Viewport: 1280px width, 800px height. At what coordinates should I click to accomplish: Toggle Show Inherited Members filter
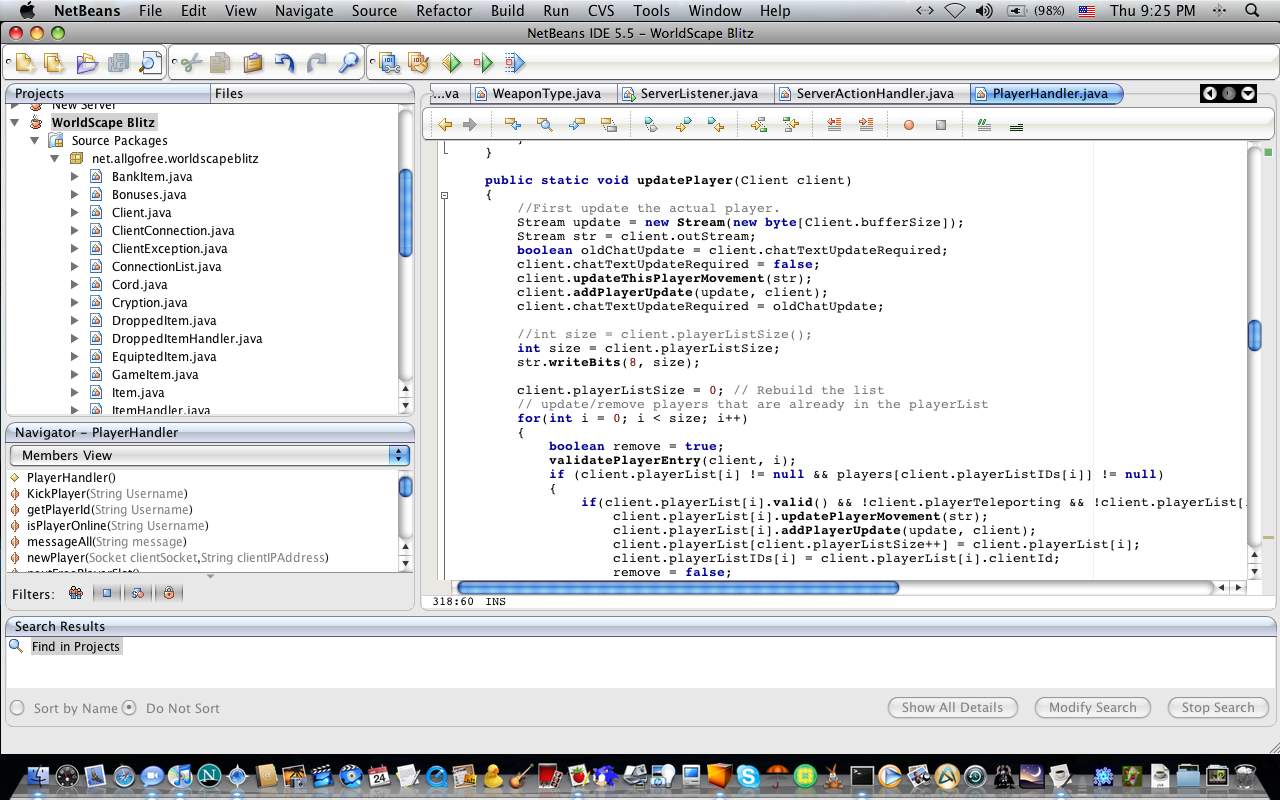(x=75, y=593)
